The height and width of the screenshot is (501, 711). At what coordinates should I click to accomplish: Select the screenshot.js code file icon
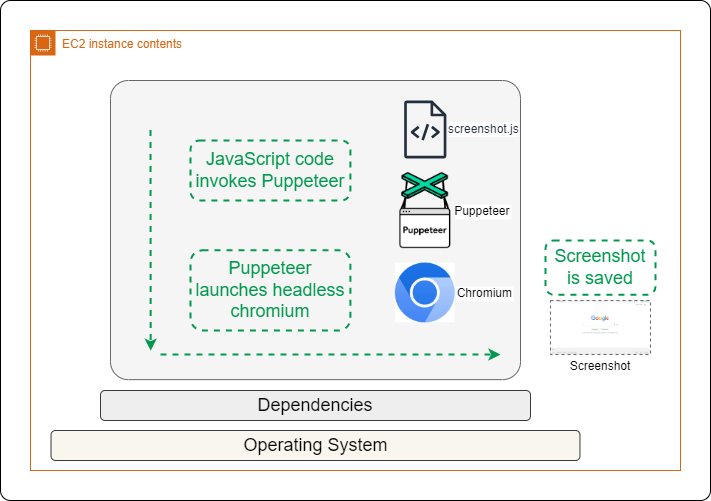coord(424,129)
